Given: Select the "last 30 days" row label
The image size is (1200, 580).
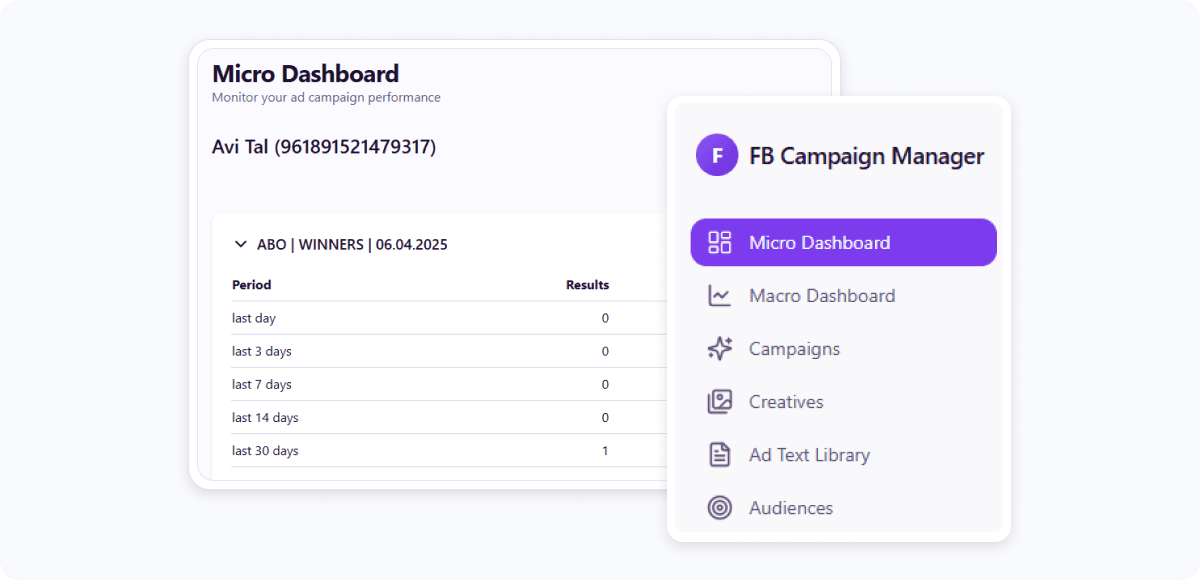Looking at the screenshot, I should (265, 451).
